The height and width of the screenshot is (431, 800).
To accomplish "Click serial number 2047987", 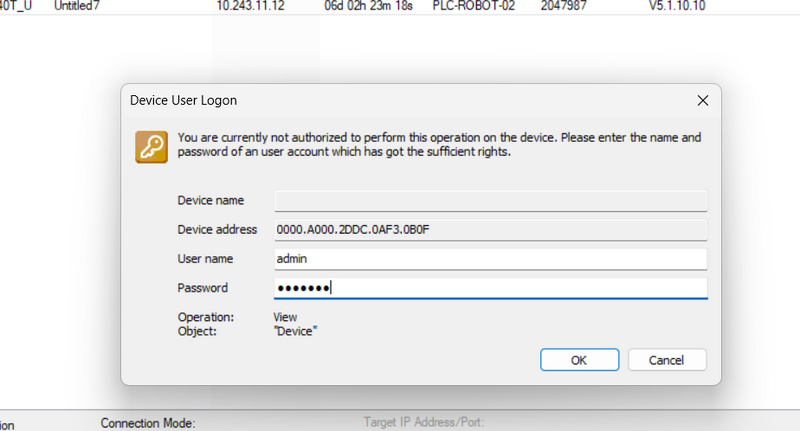I will point(564,5).
